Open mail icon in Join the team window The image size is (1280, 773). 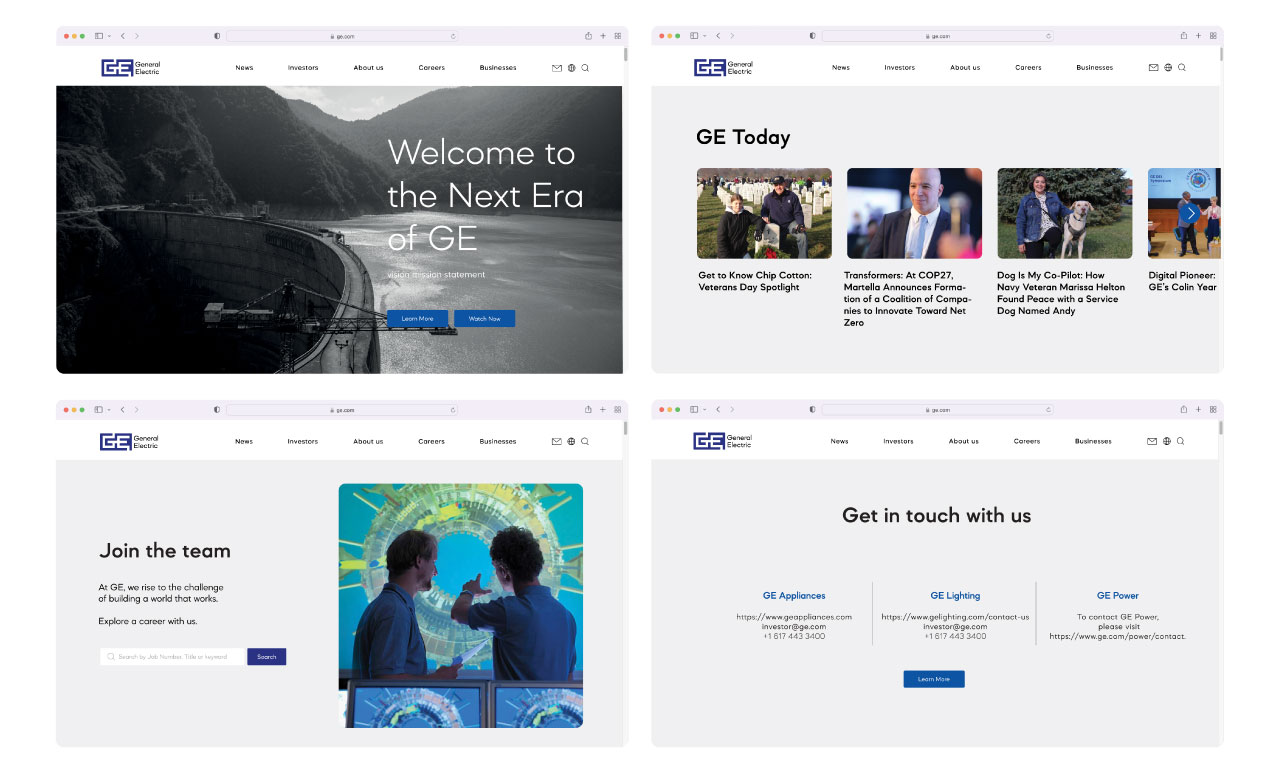pyautogui.click(x=556, y=441)
